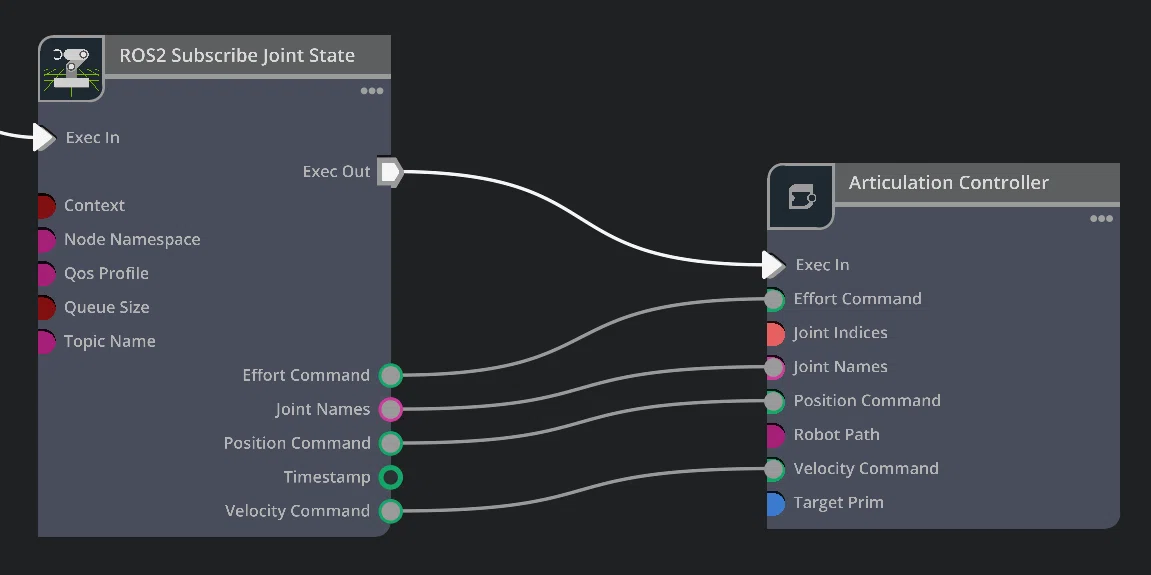This screenshot has width=1151, height=575.
Task: Click the Timestamp output port
Action: point(391,477)
